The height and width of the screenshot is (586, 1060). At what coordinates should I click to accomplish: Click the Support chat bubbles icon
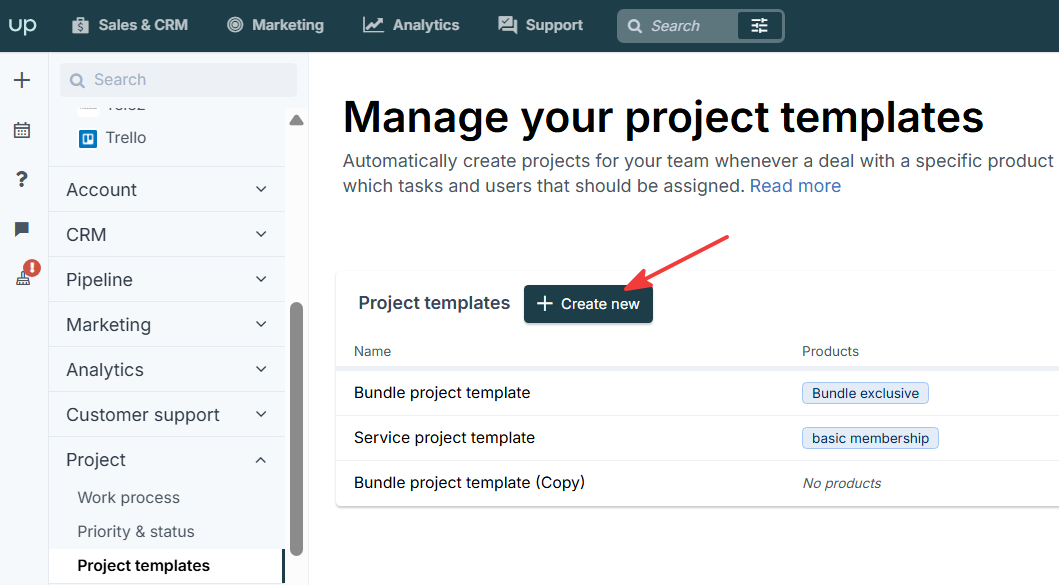508,25
